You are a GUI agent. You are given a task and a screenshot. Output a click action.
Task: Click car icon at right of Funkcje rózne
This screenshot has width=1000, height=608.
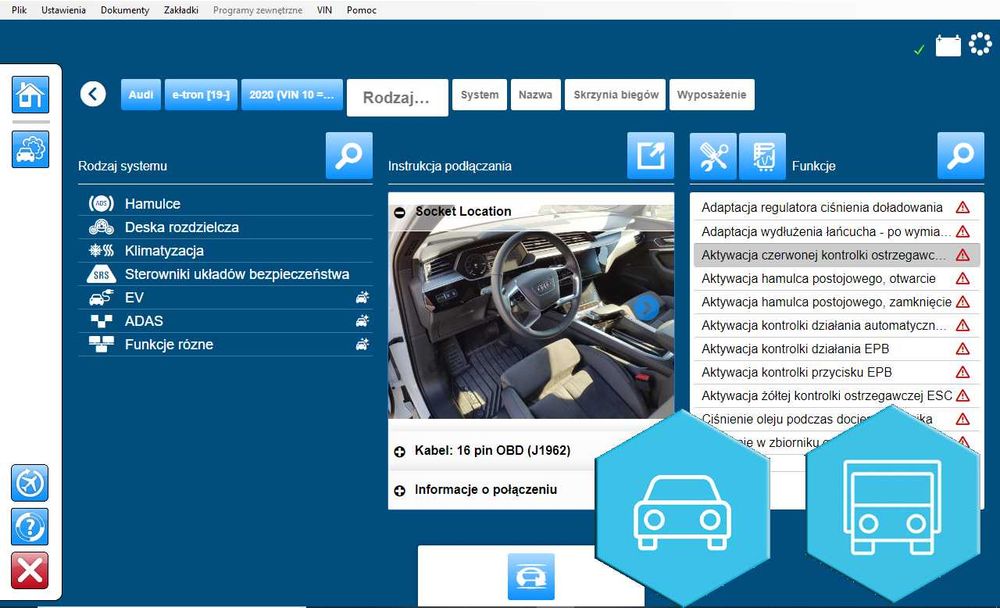point(362,345)
